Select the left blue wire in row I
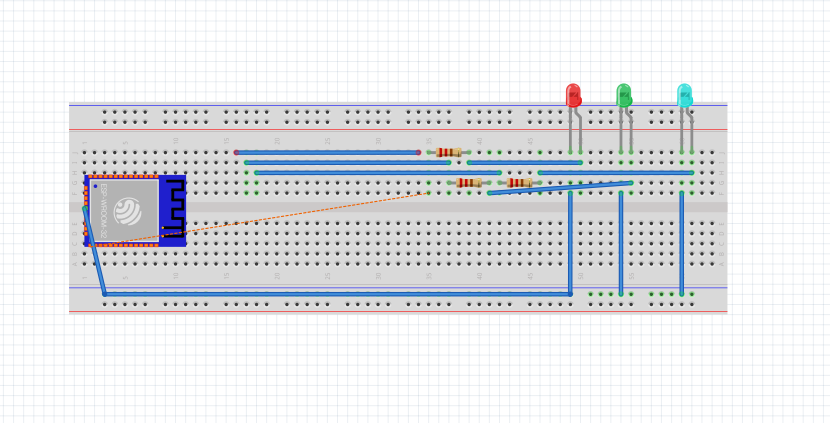The width and height of the screenshot is (830, 423). click(x=348, y=163)
